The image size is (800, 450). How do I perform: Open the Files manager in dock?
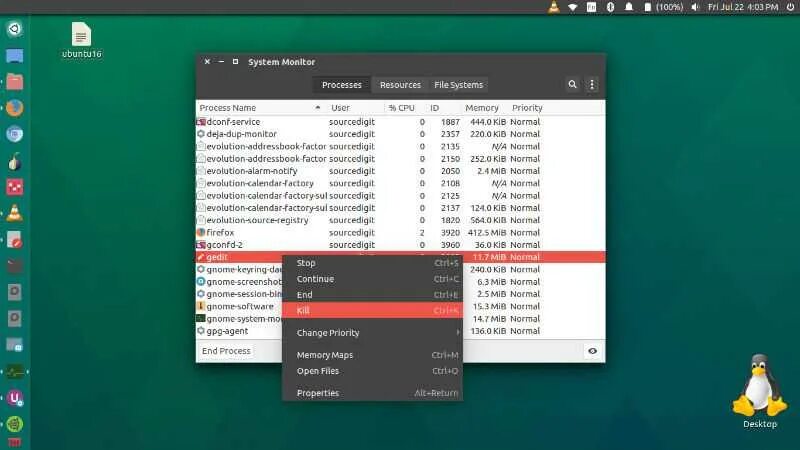click(14, 82)
